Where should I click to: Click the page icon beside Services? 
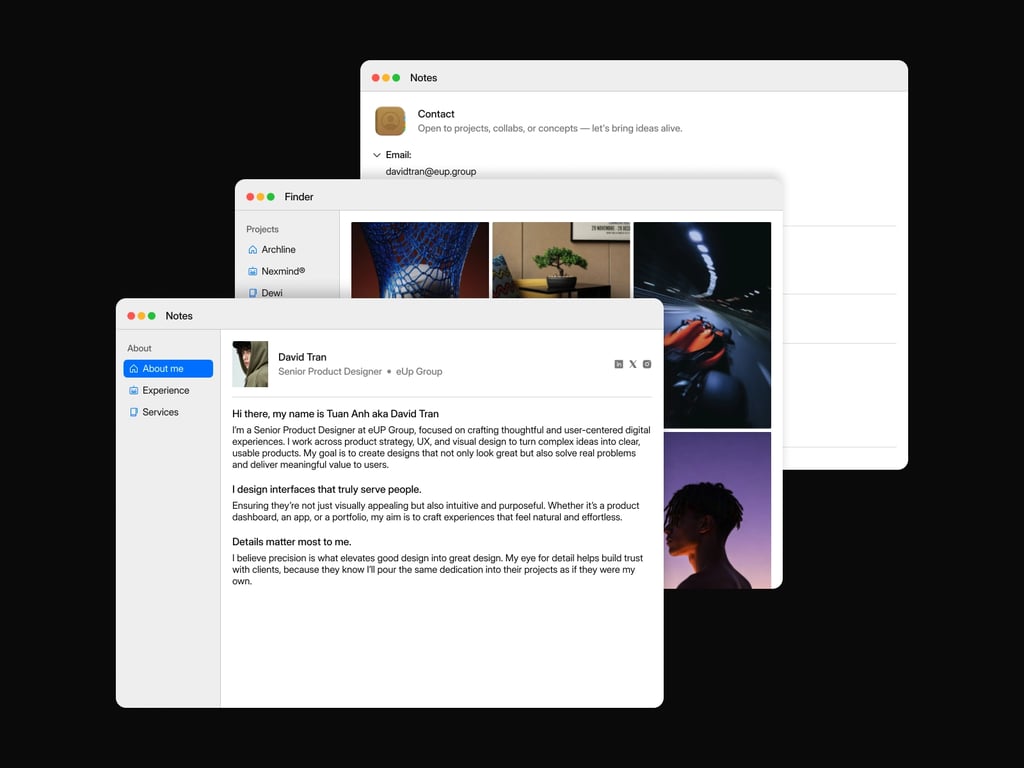pos(133,412)
